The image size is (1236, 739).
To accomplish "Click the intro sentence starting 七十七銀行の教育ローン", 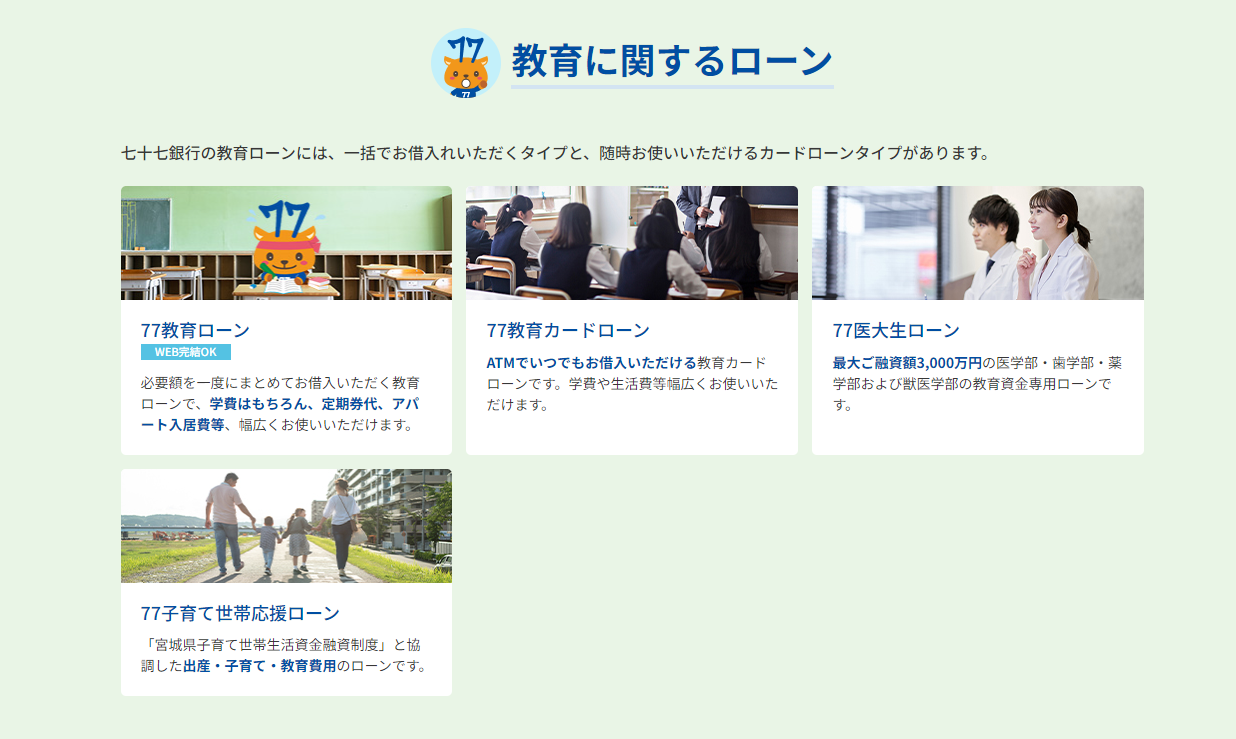I will 556,154.
